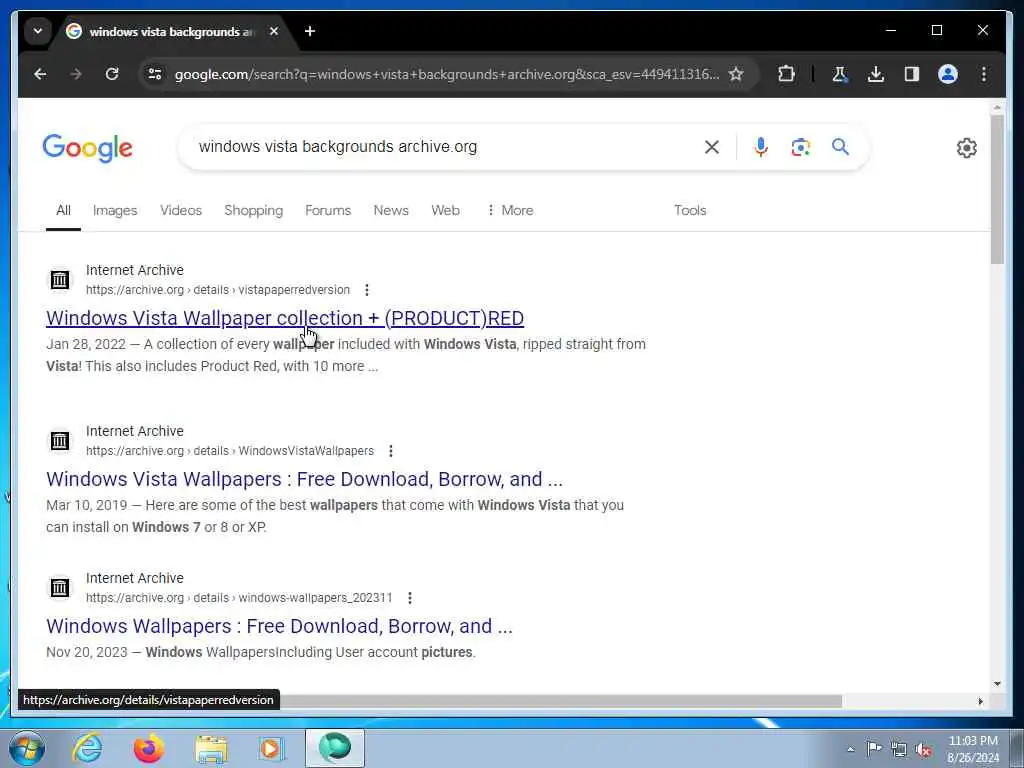This screenshot has height=768, width=1024.
Task: Open the search Tools options
Action: pos(690,210)
